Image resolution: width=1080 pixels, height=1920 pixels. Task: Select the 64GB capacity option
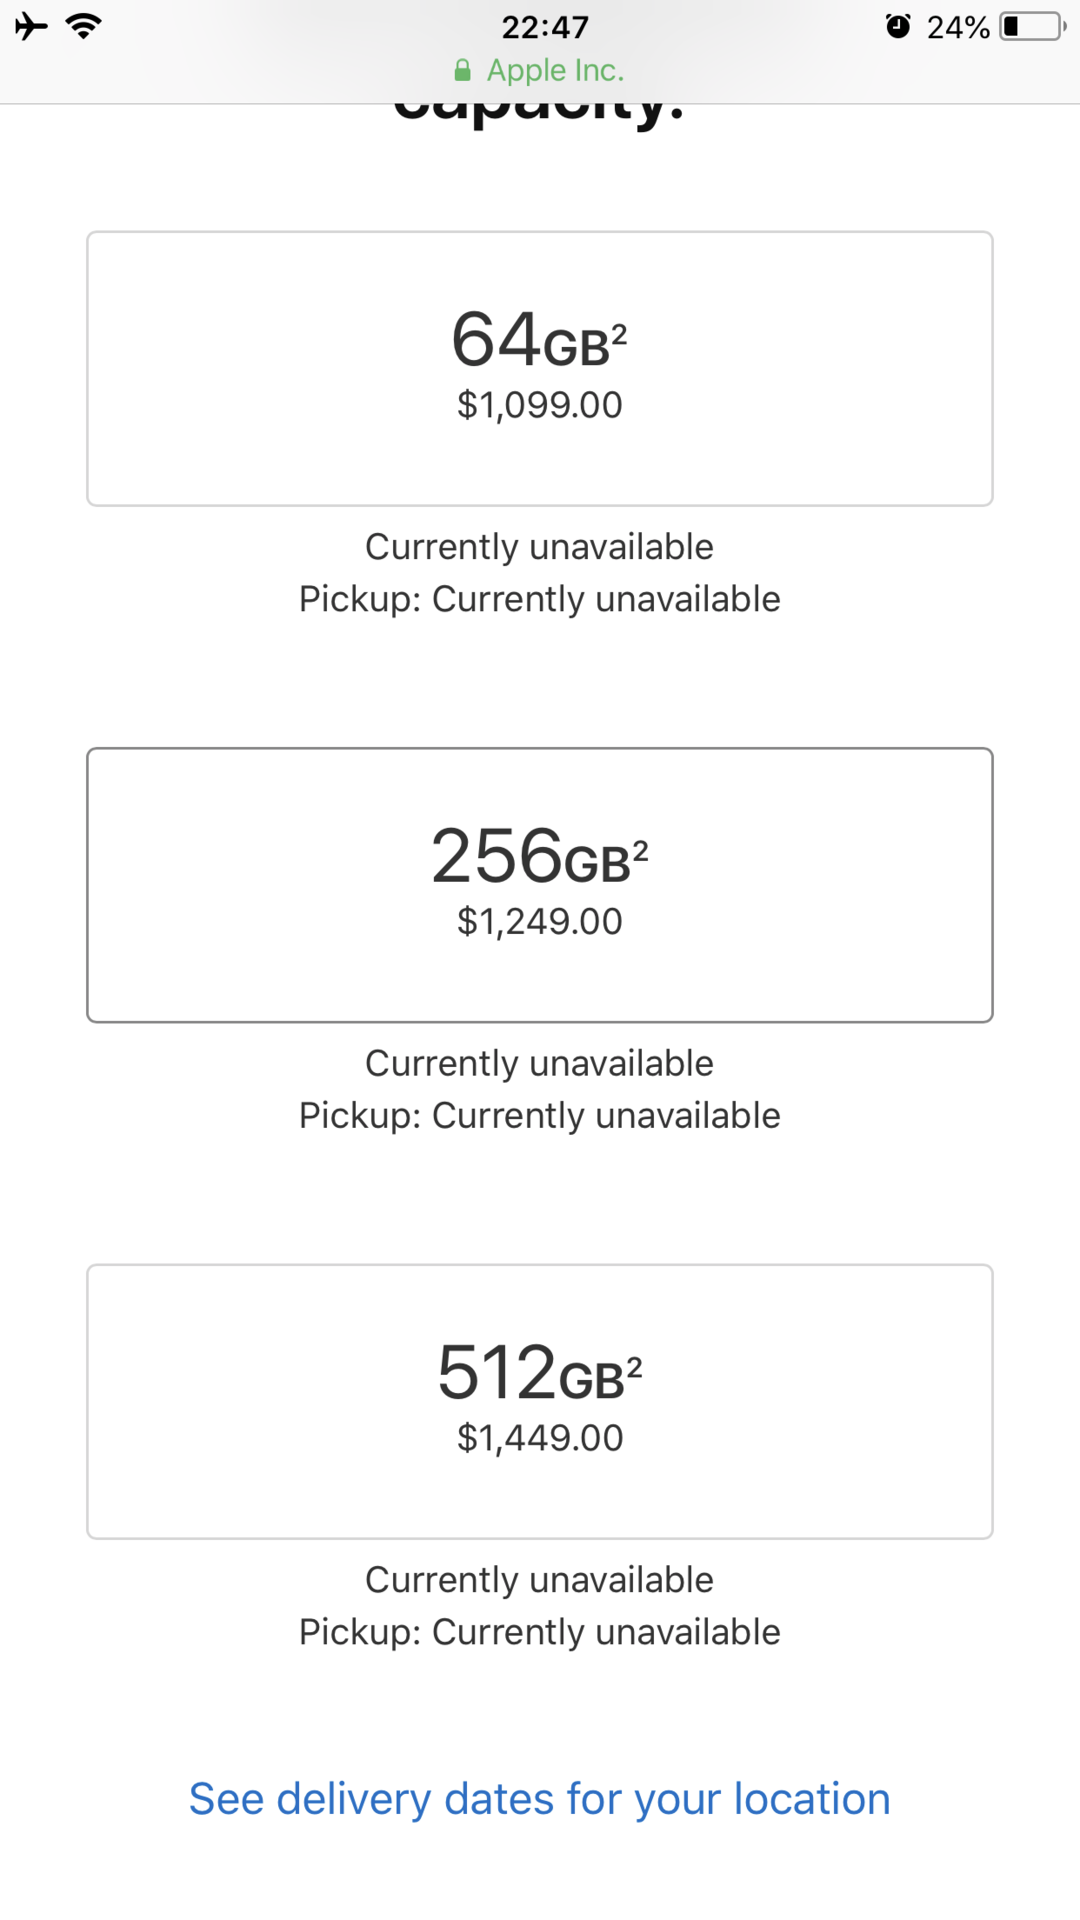tap(540, 369)
